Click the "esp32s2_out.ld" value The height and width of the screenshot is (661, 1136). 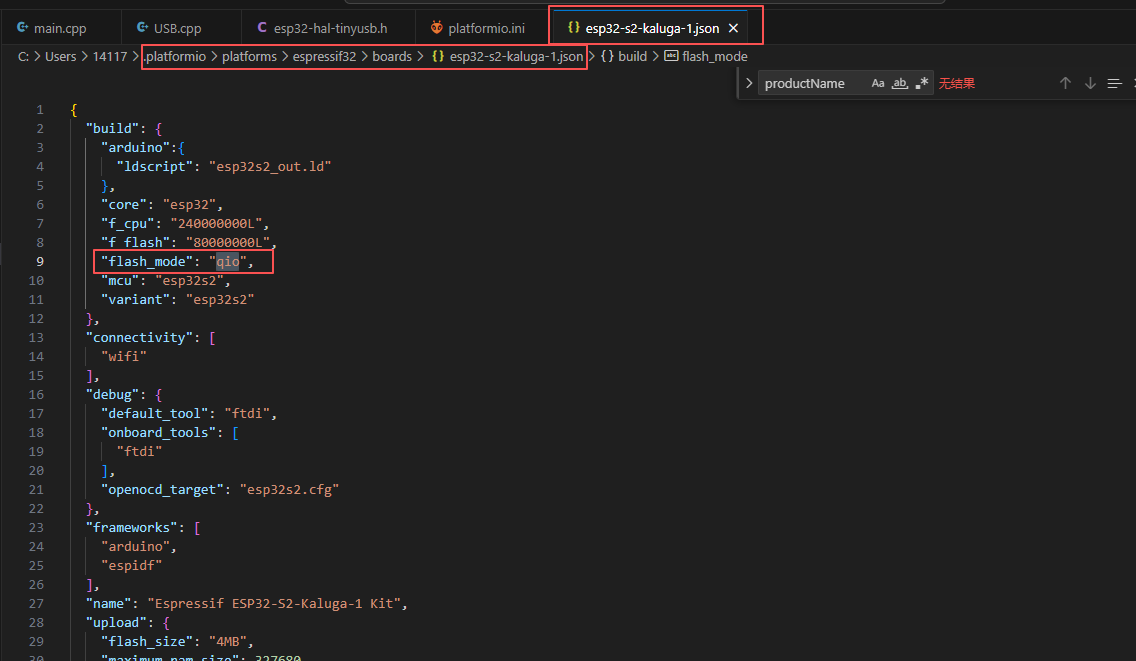[x=270, y=167]
